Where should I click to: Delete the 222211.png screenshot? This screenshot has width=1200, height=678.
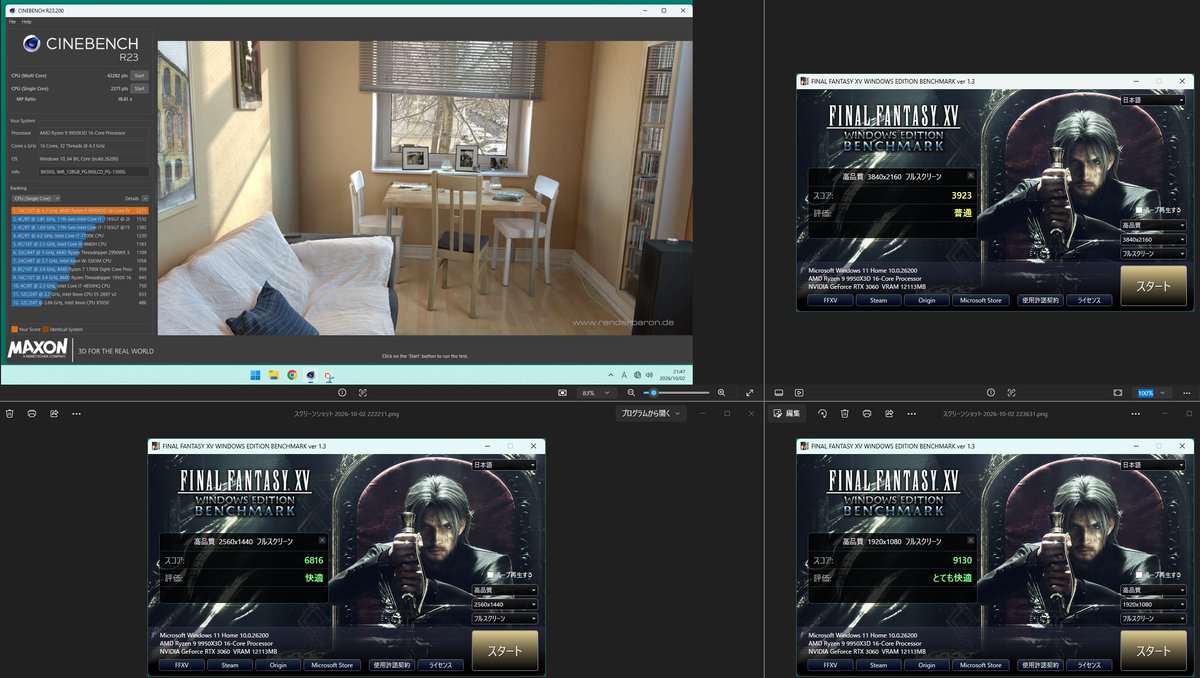[11, 413]
